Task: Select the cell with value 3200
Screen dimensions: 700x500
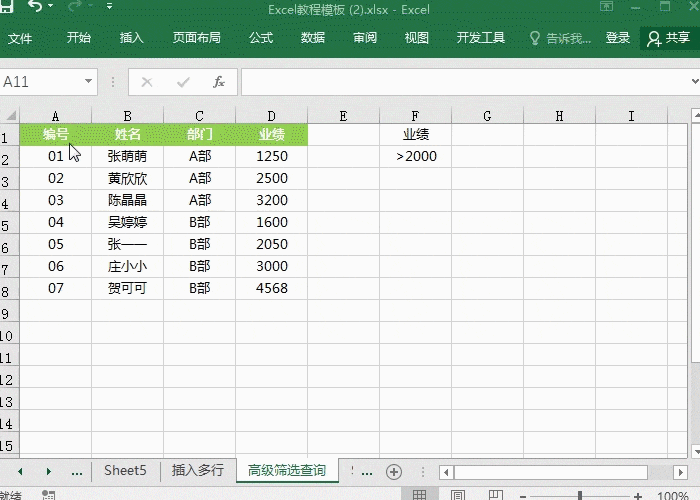Action: pos(271,200)
